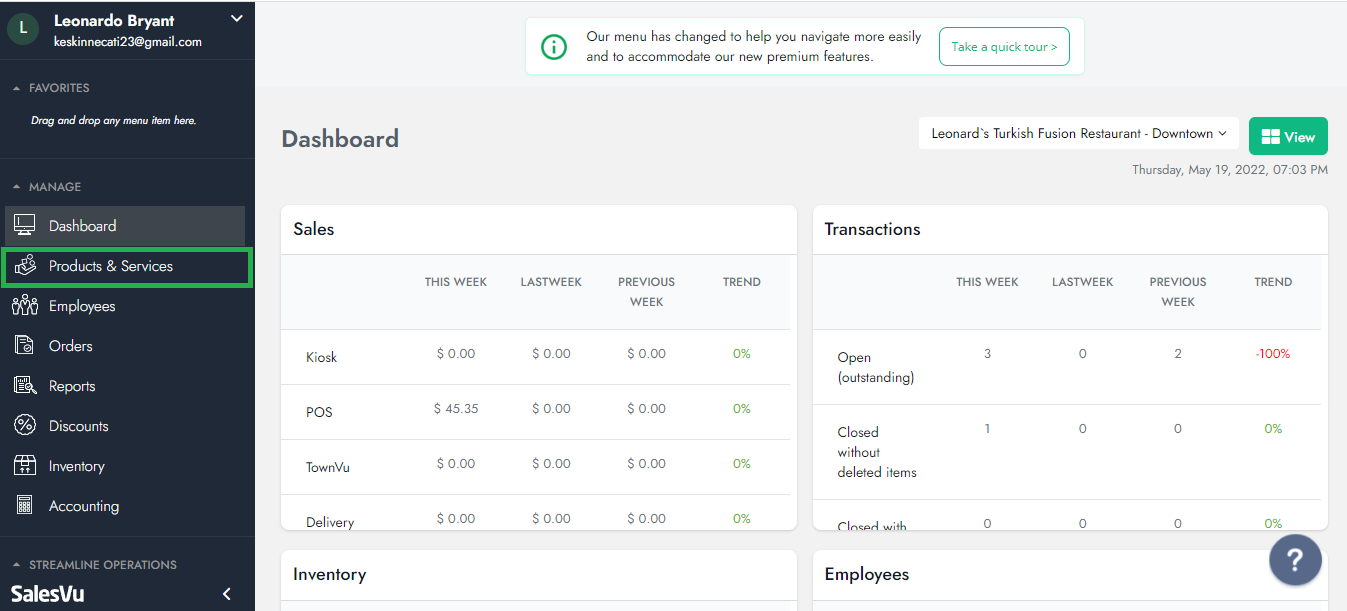Open the Inventory menu item
1347x611 pixels.
click(x=77, y=466)
